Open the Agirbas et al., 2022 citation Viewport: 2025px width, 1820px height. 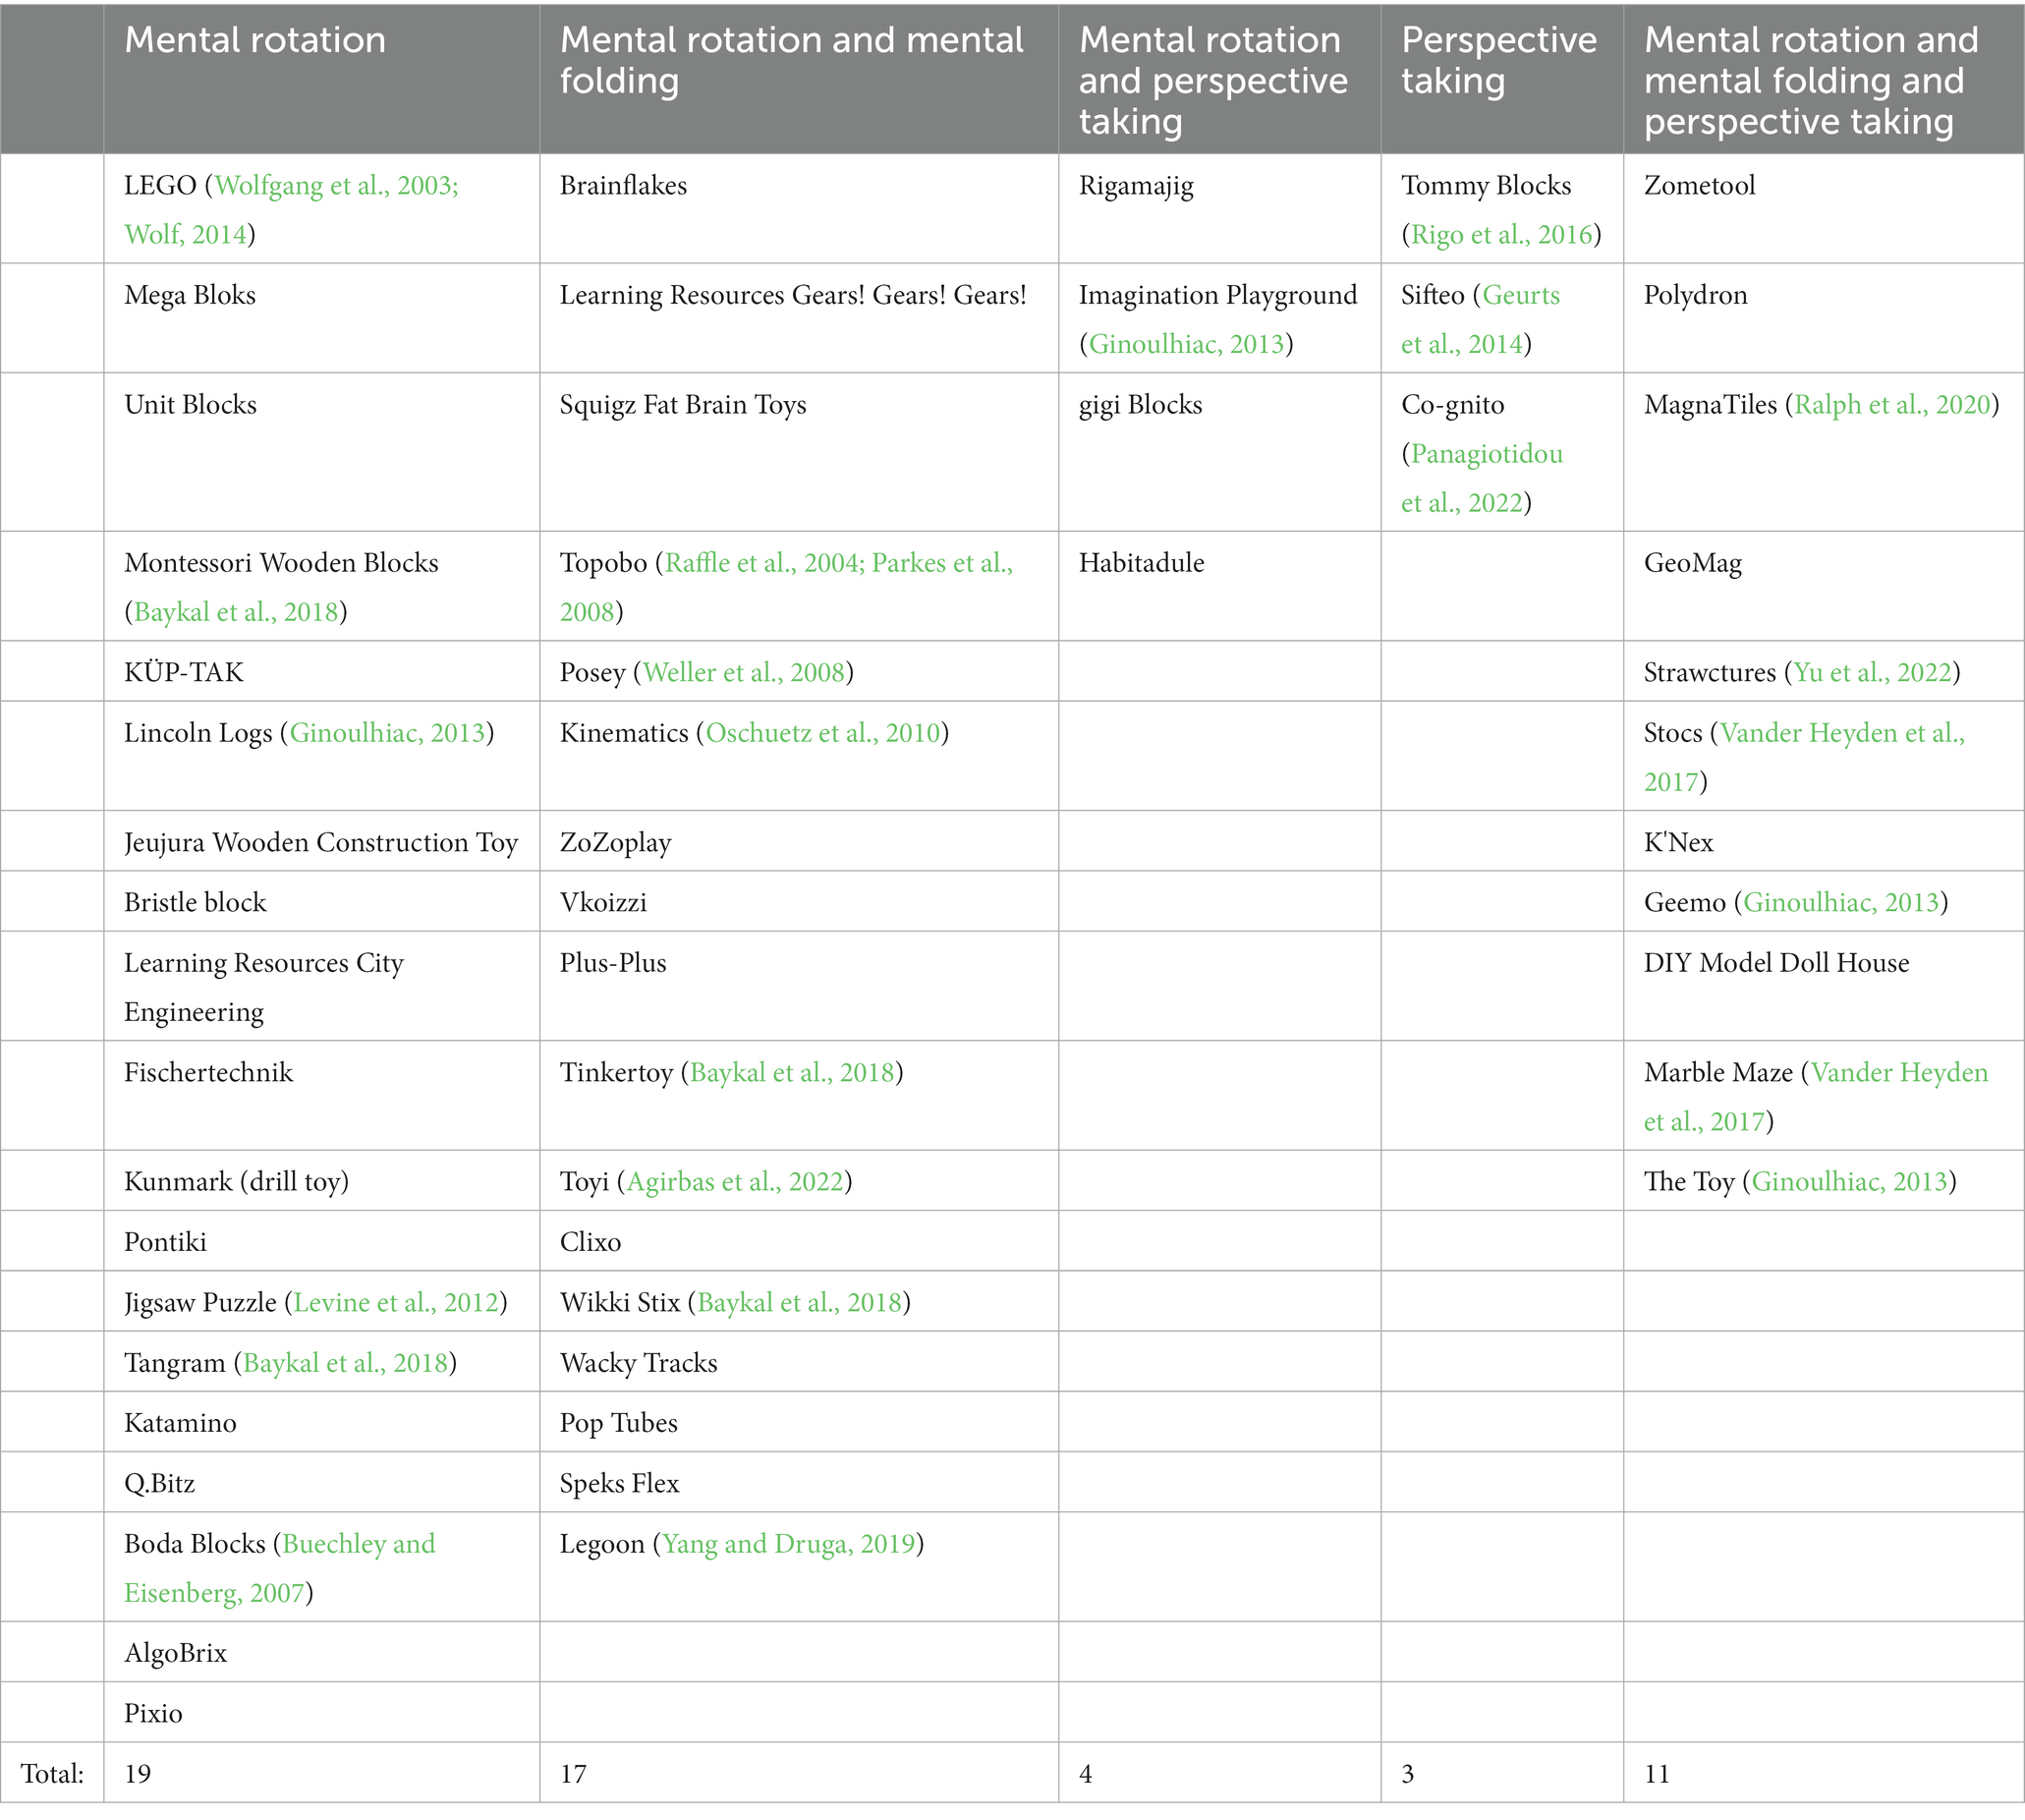tap(735, 1182)
